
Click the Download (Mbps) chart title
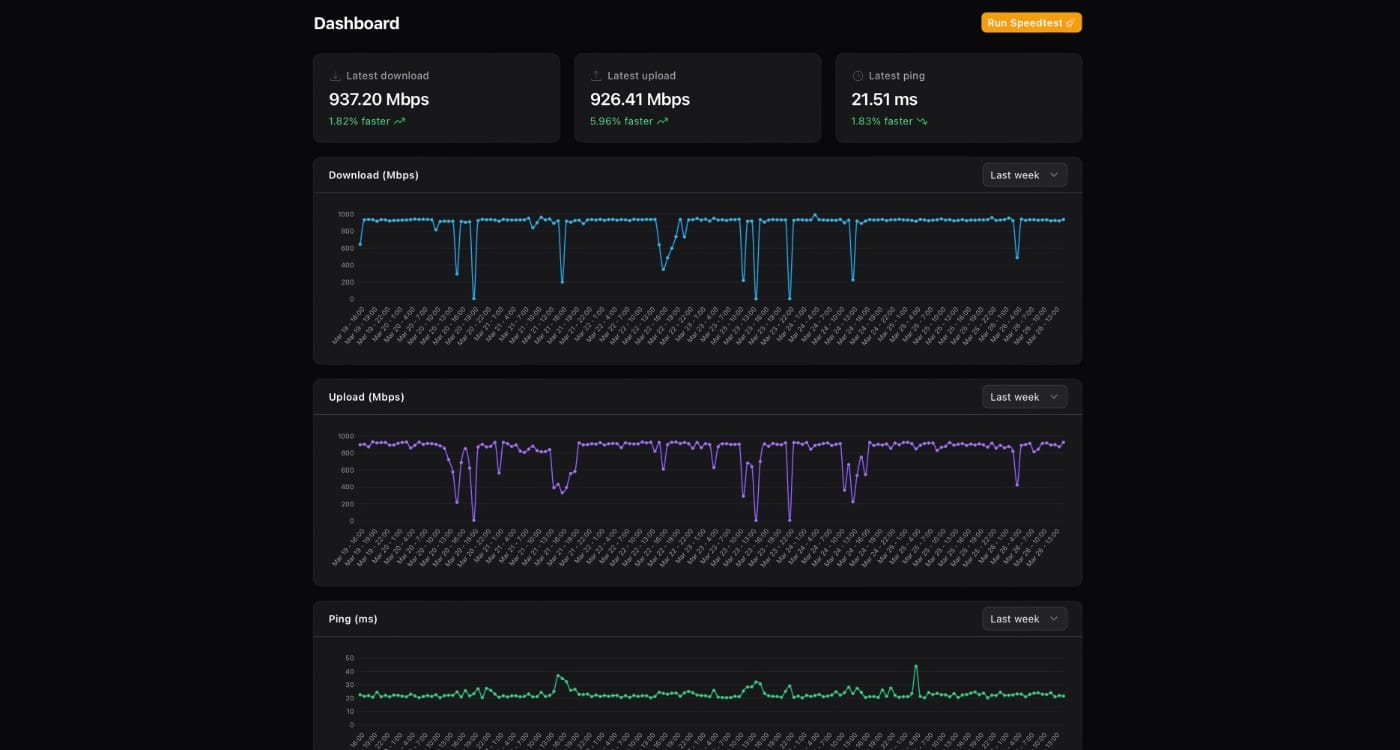pyautogui.click(x=373, y=175)
